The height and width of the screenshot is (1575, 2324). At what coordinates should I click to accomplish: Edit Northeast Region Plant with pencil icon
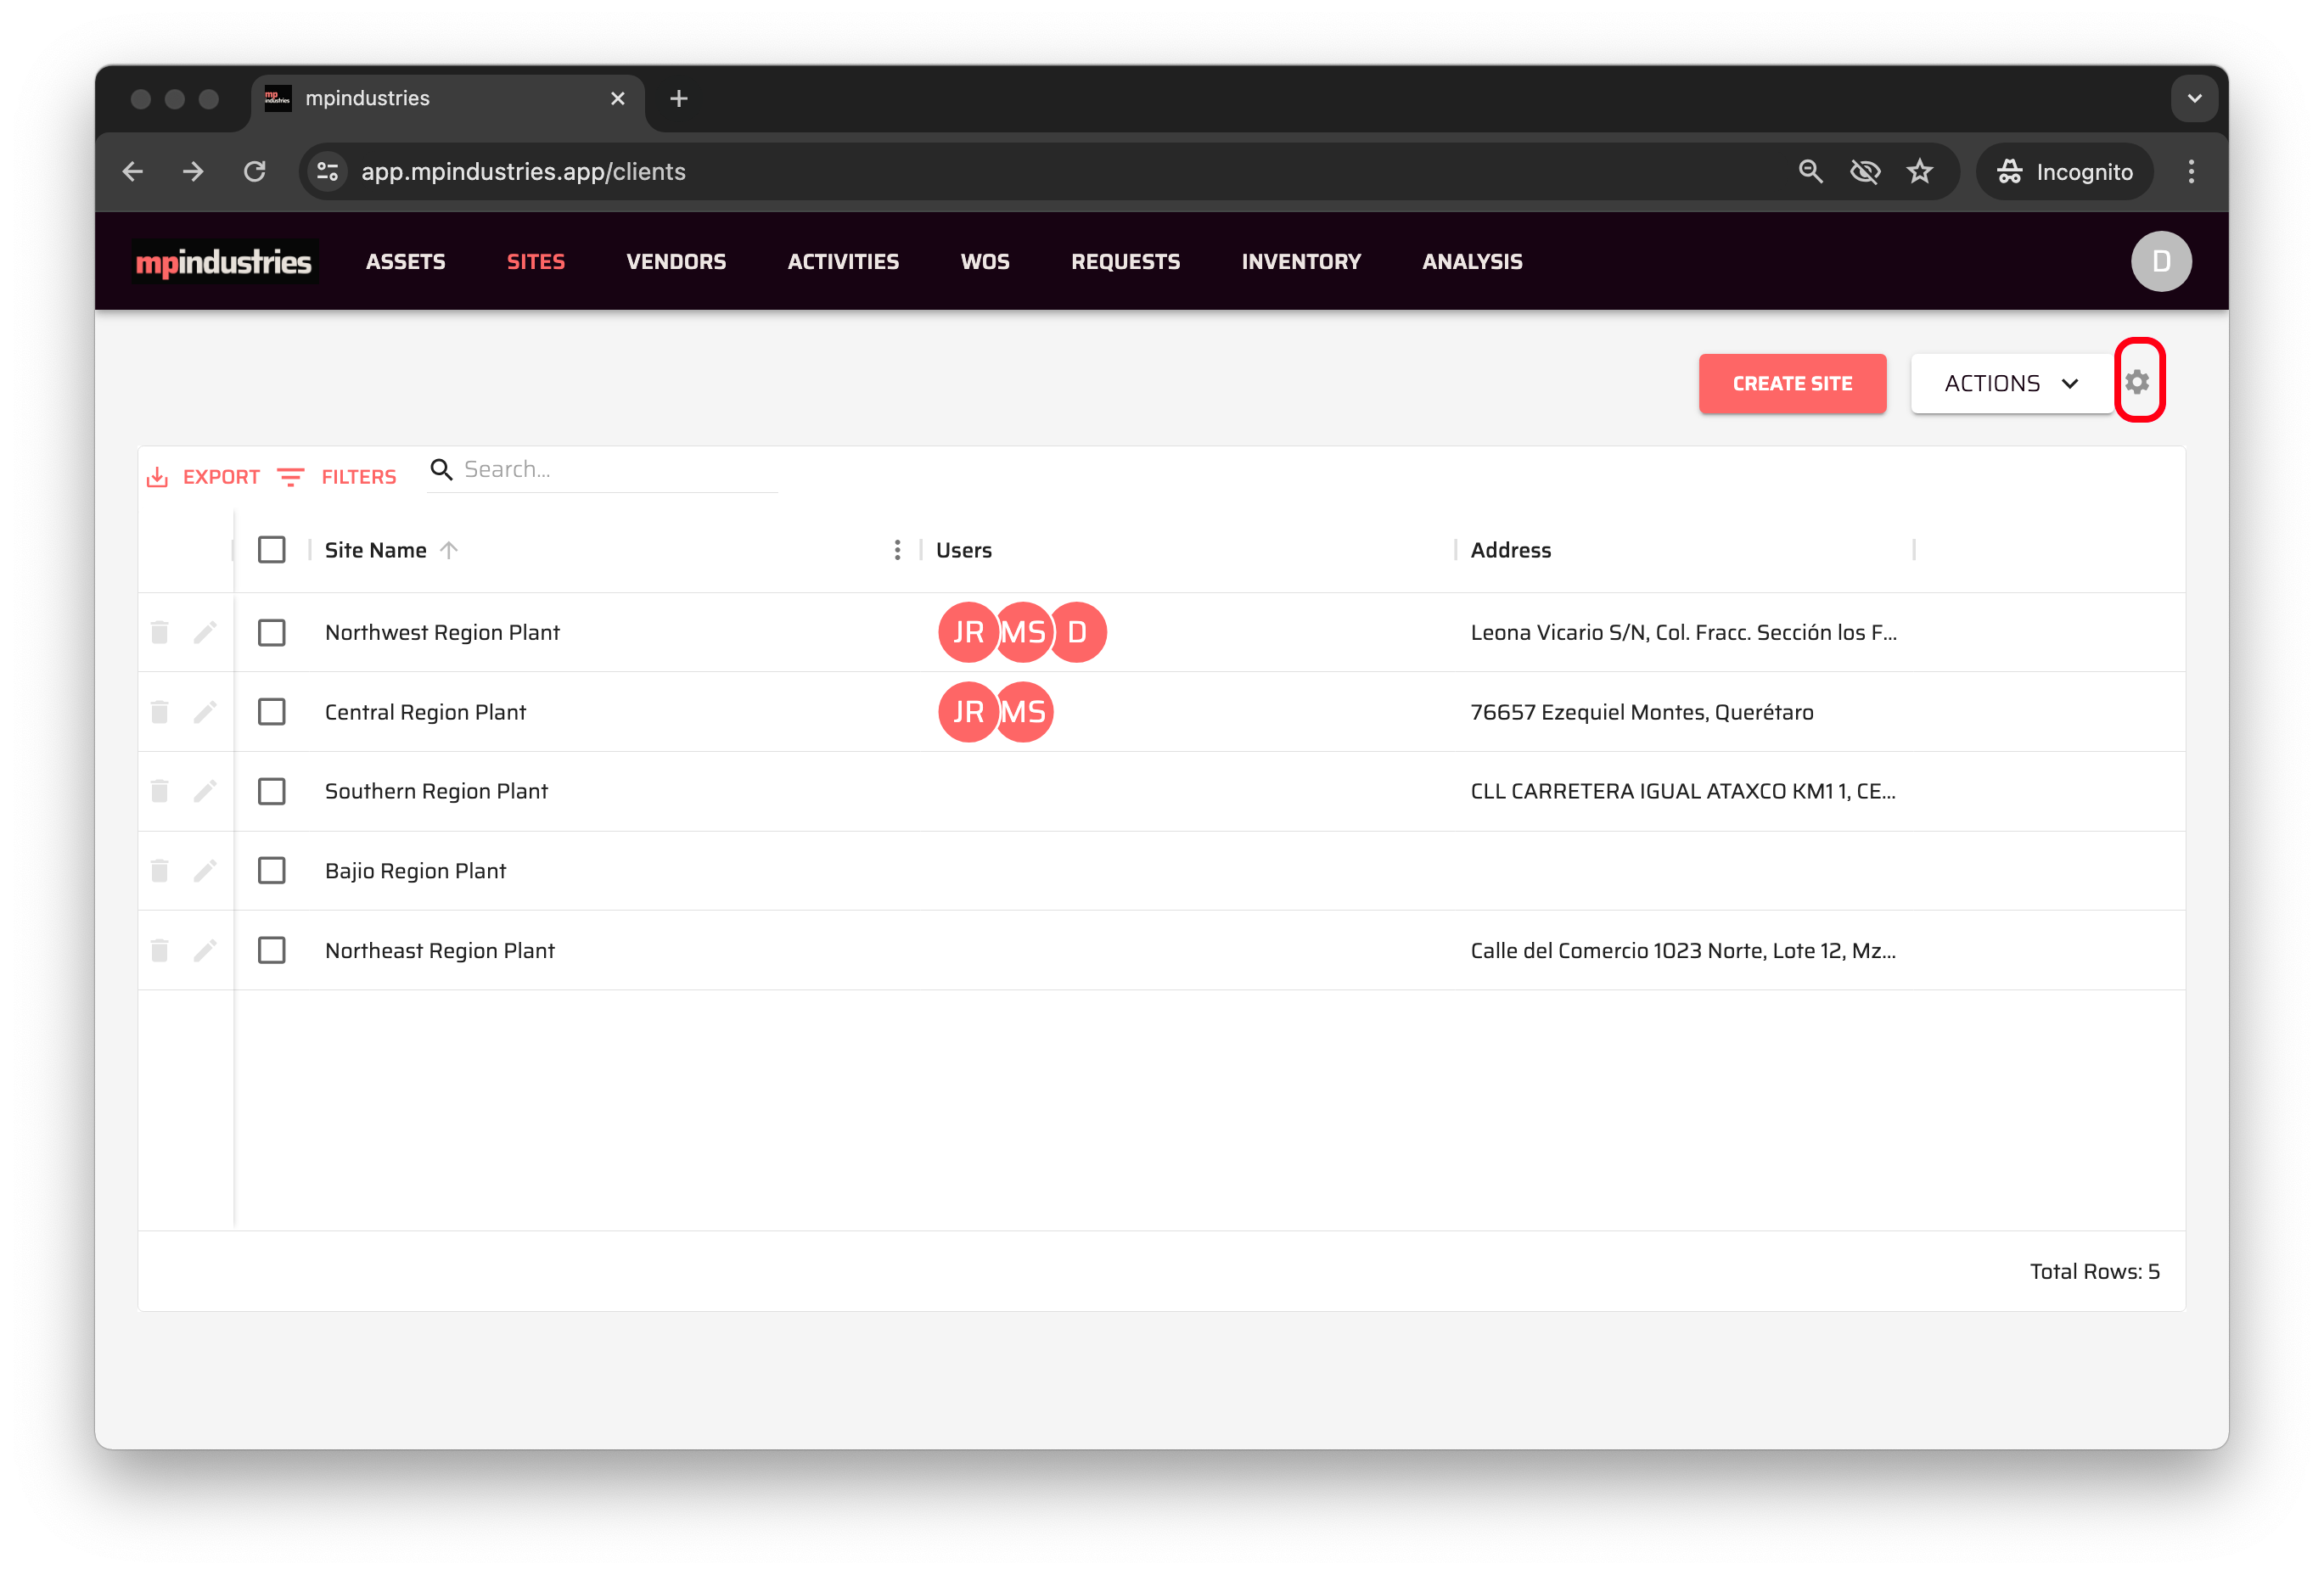pyautogui.click(x=205, y=950)
